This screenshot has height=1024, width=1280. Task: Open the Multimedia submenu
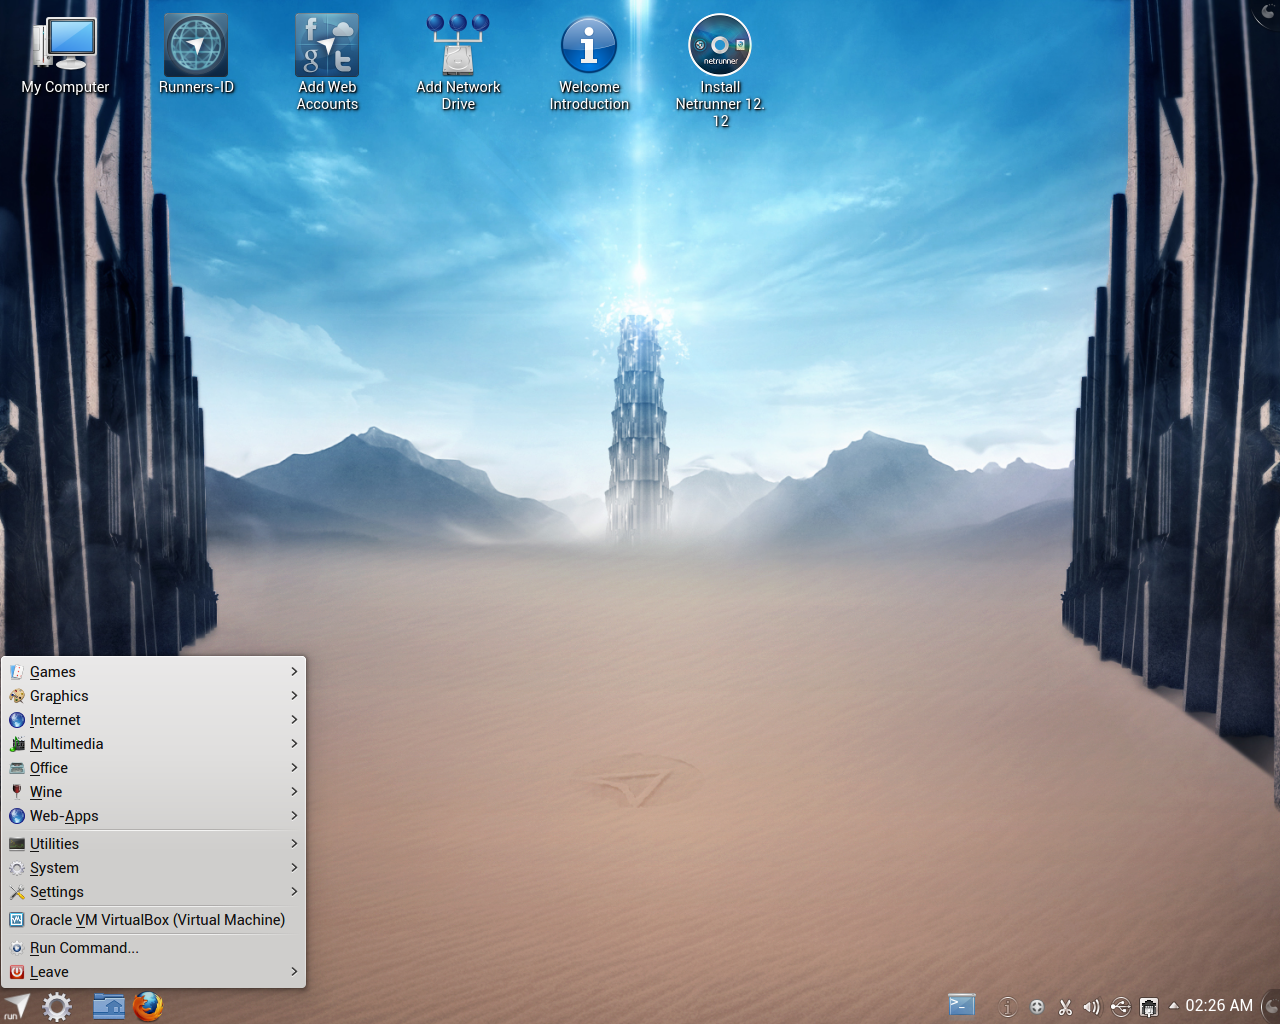pos(154,744)
